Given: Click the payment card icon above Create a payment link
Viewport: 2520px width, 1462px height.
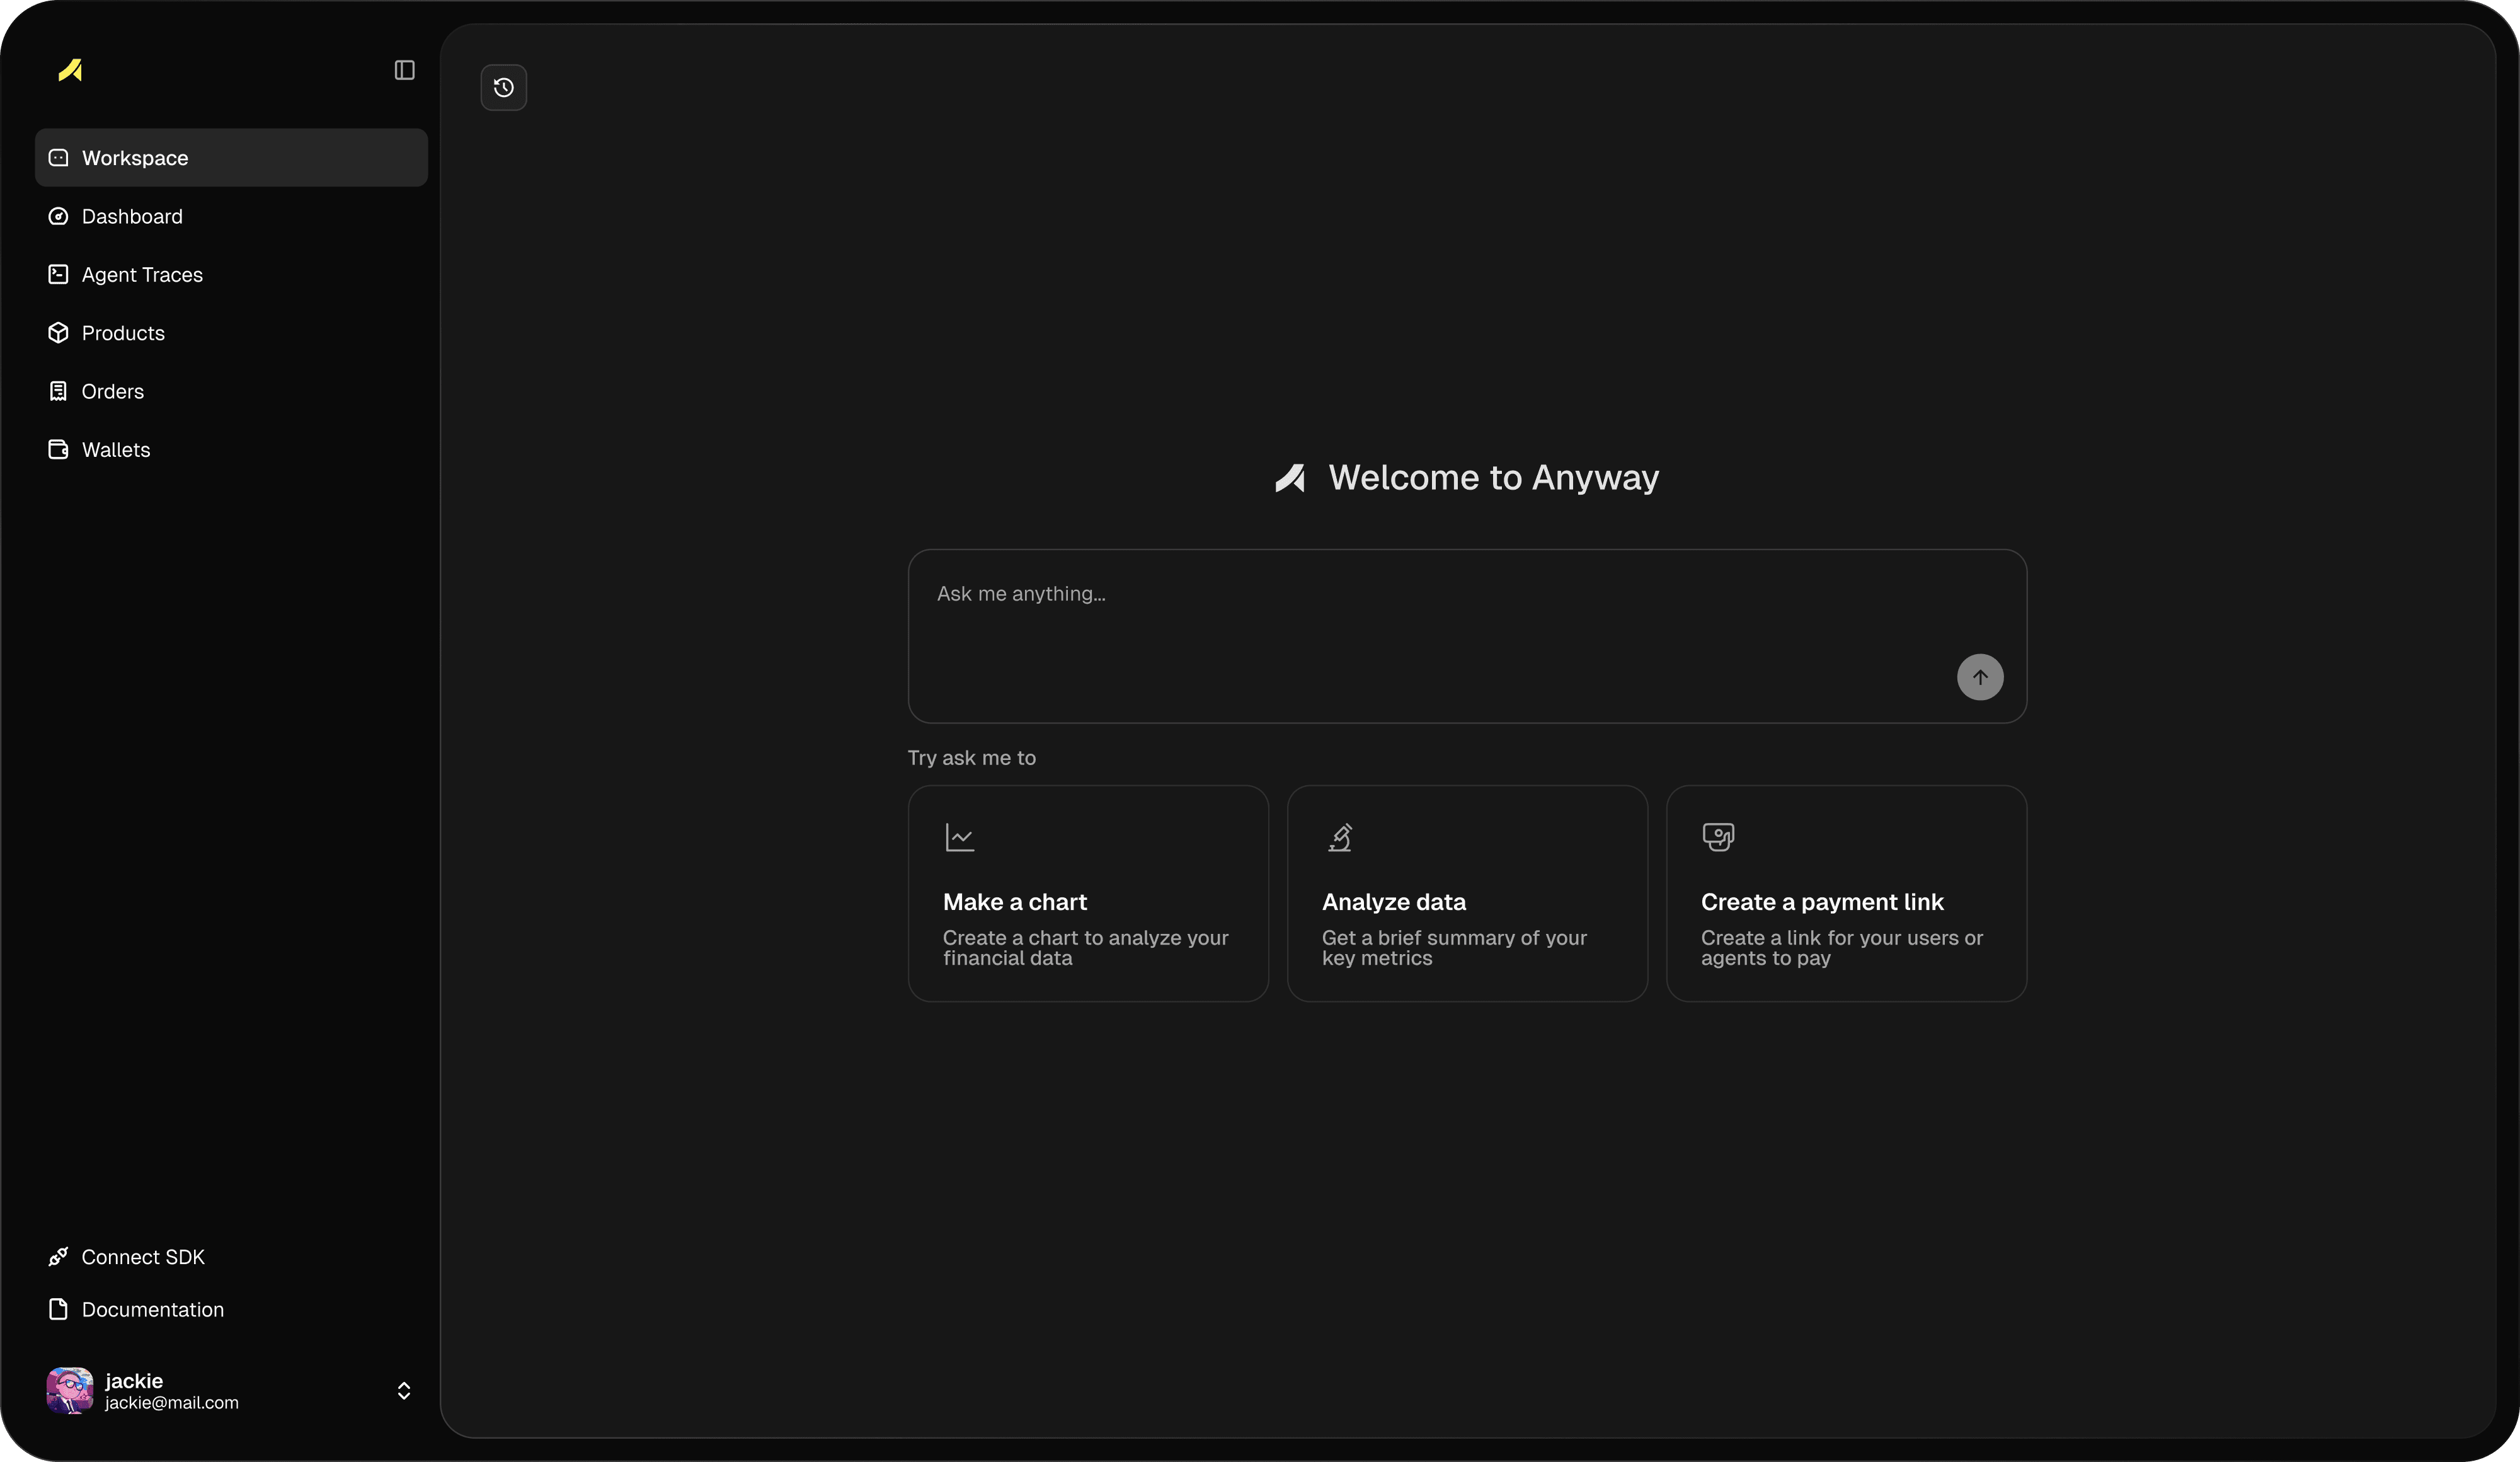Looking at the screenshot, I should (x=1718, y=837).
